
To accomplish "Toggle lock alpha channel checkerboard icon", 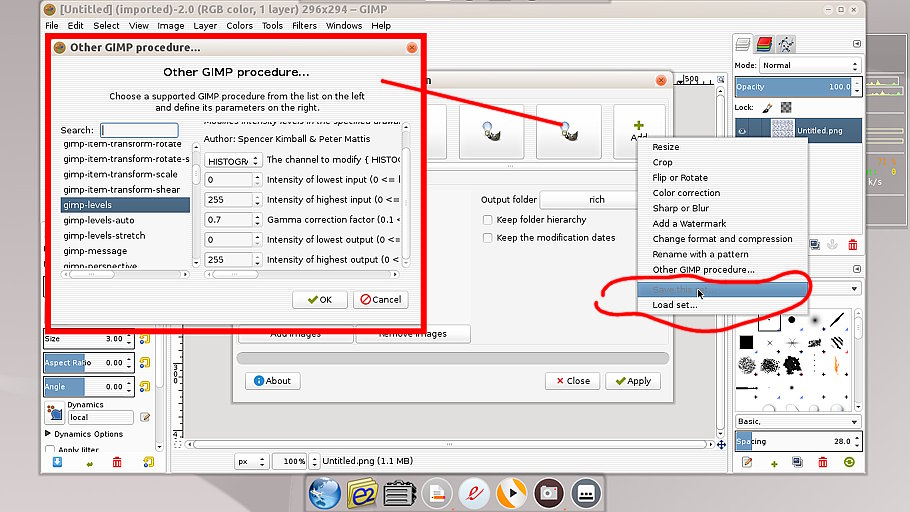I will pos(786,107).
